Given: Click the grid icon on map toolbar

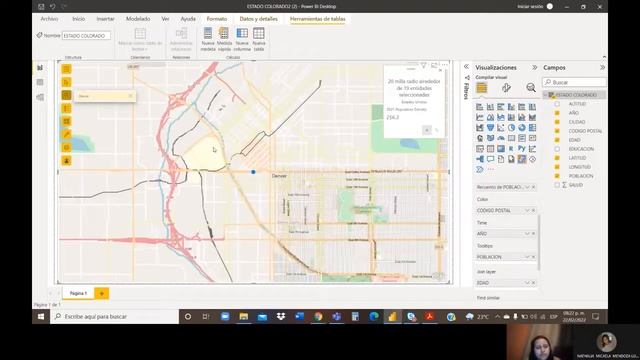Looking at the screenshot, I should [66, 121].
